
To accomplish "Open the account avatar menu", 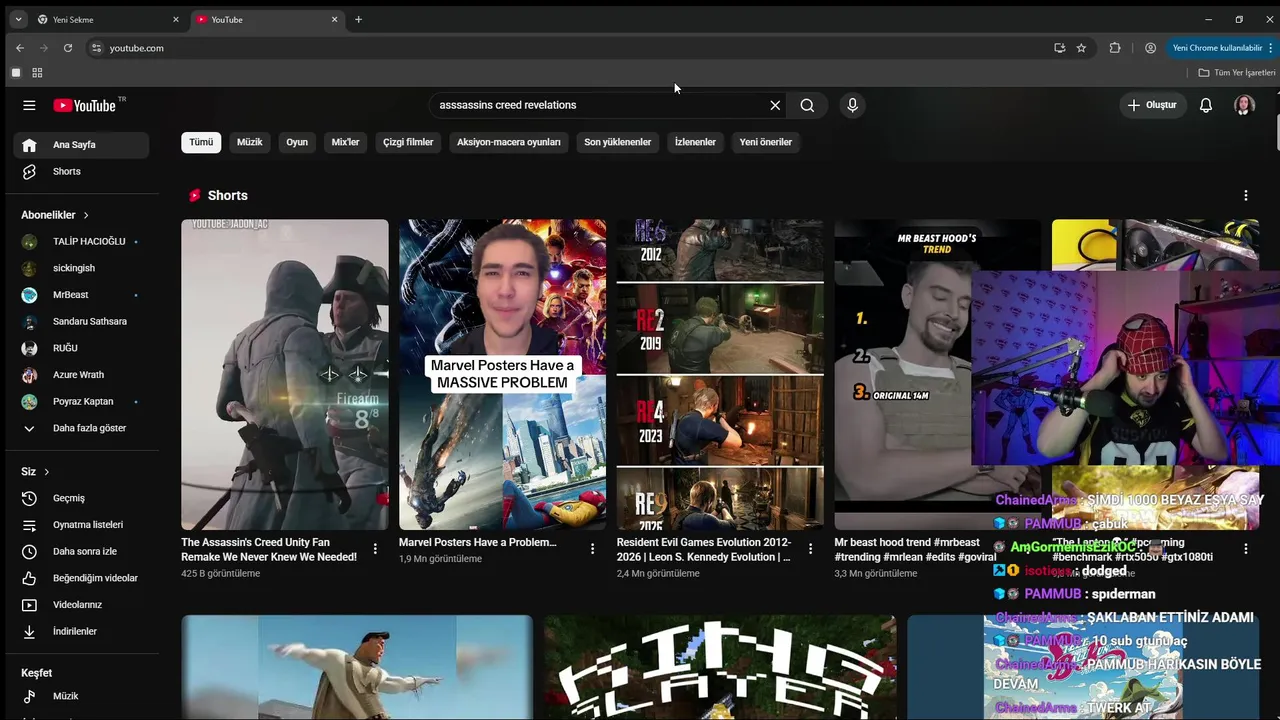I will [x=1244, y=105].
